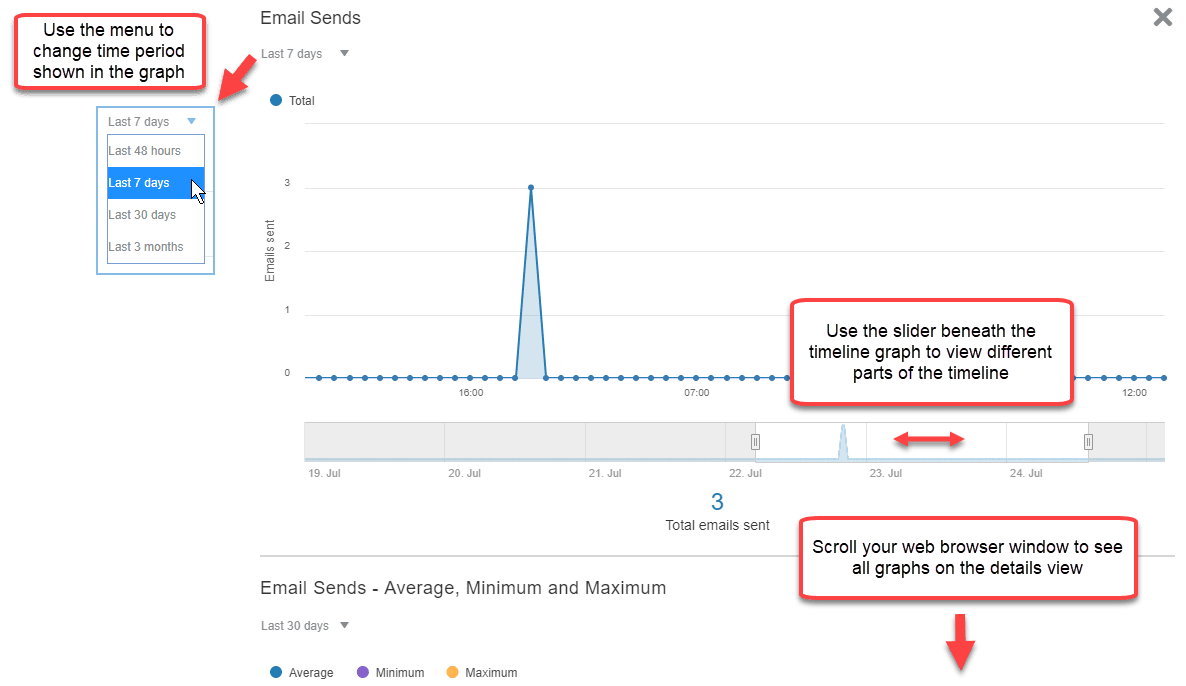Click the left slider grip handle
Viewport: 1186px width, 686px height.
coord(755,441)
